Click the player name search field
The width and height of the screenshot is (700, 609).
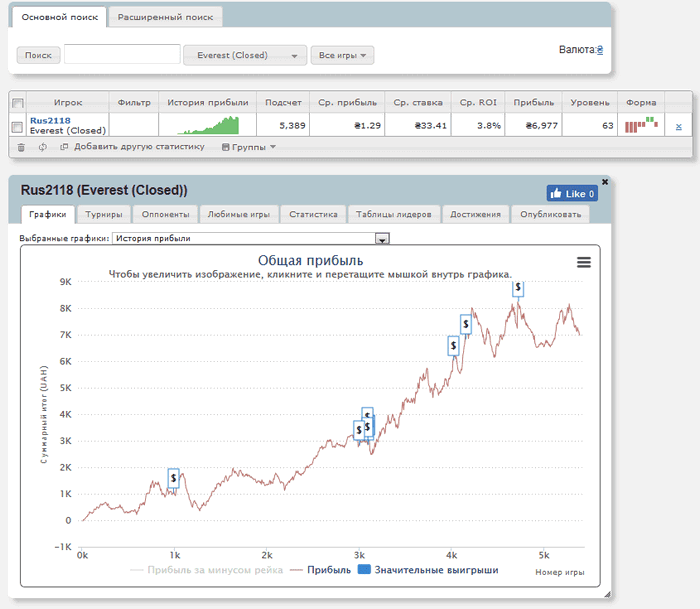pos(122,55)
